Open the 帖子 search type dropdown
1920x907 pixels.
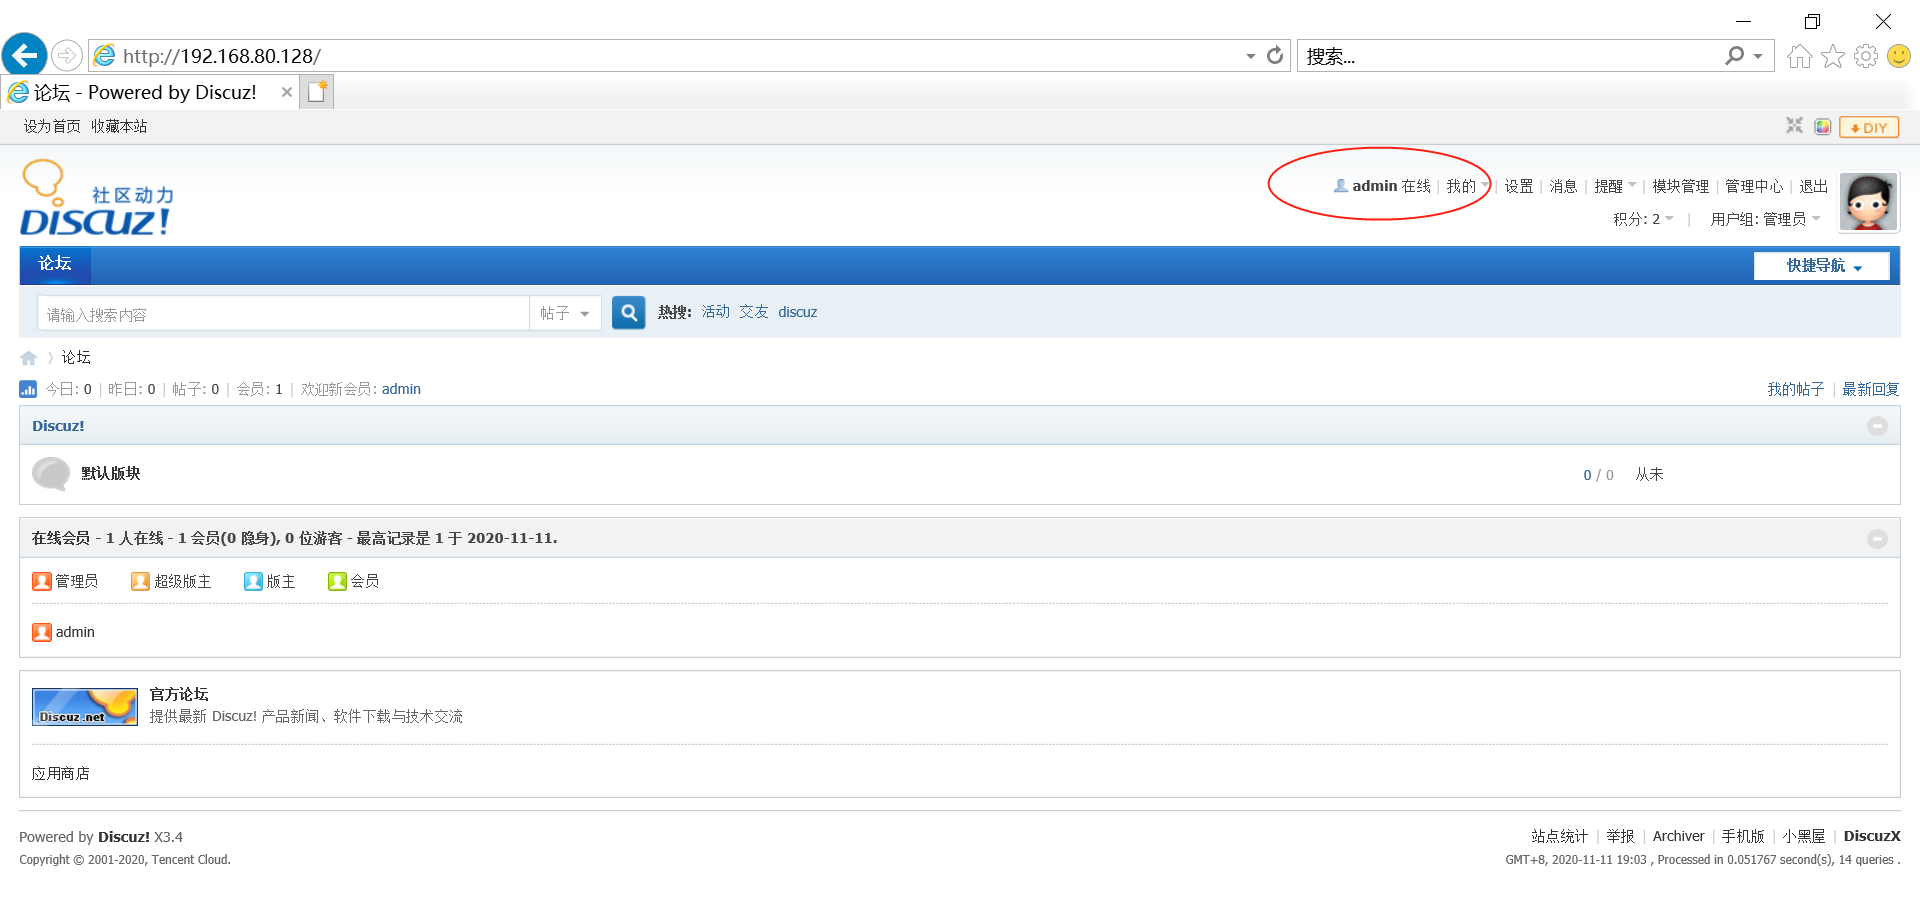[x=565, y=313]
